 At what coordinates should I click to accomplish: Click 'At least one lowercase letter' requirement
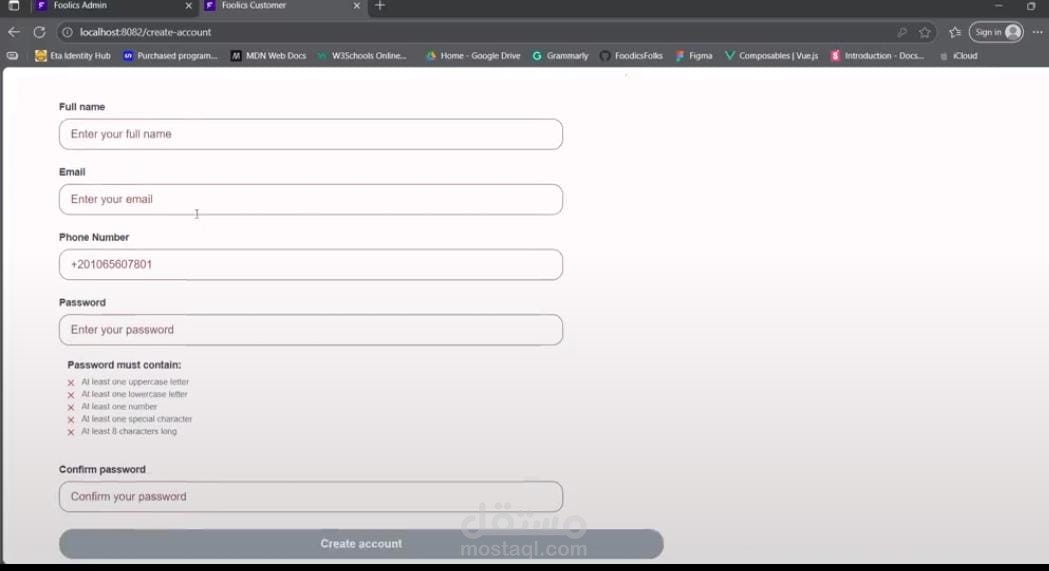[134, 394]
